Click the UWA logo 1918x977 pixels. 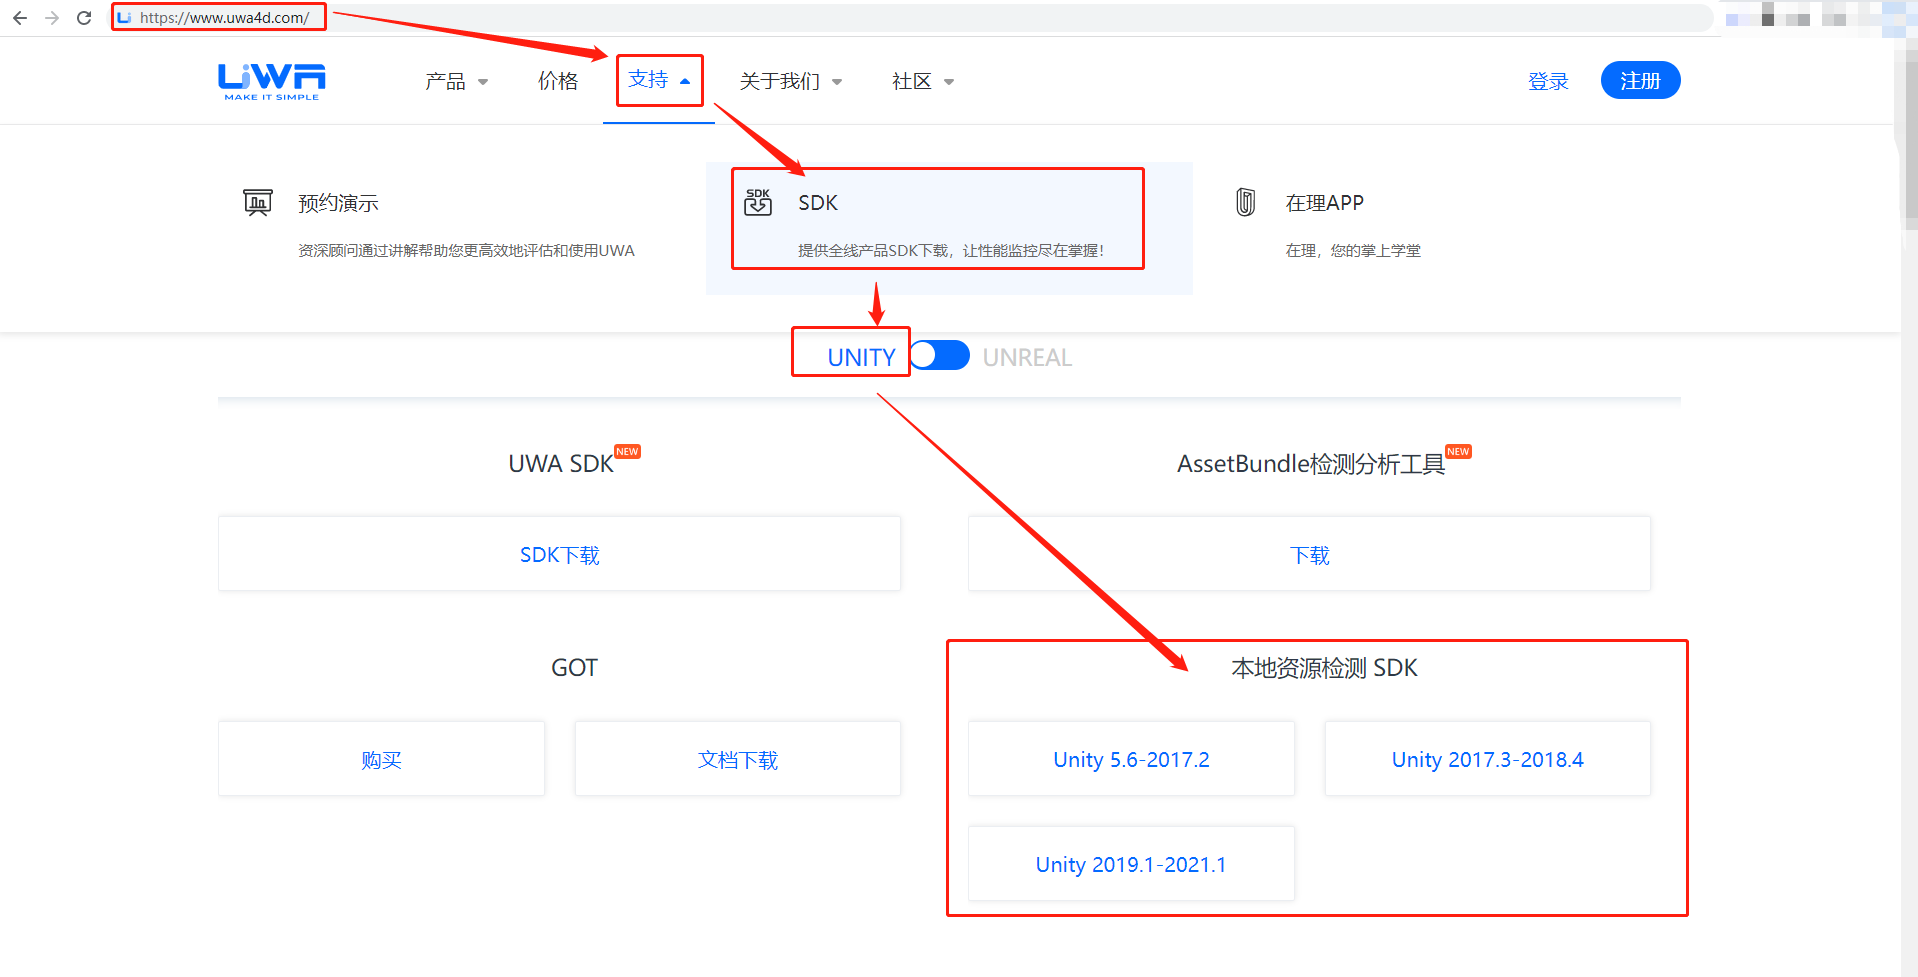click(272, 81)
